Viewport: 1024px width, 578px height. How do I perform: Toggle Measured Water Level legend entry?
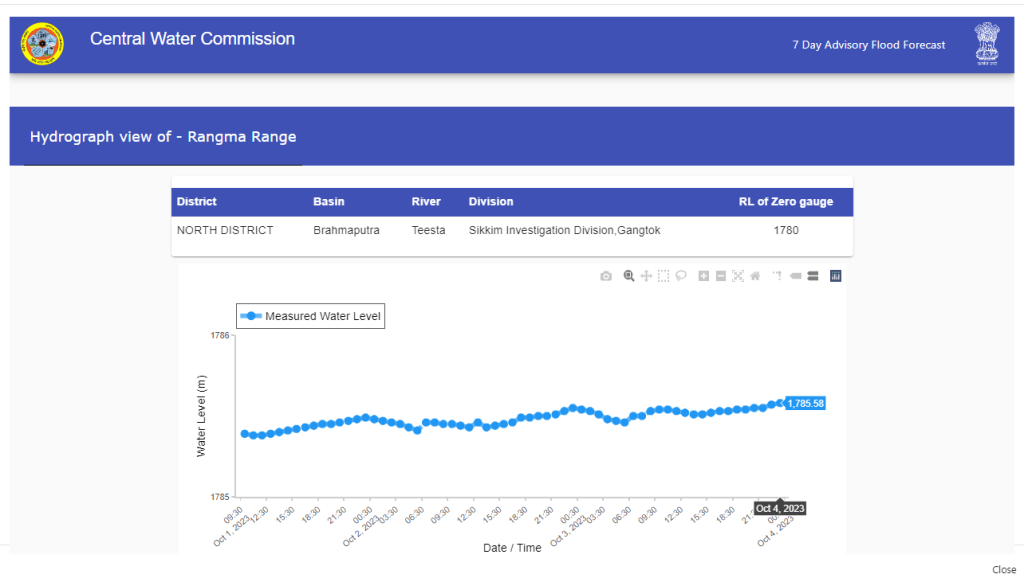point(310,316)
